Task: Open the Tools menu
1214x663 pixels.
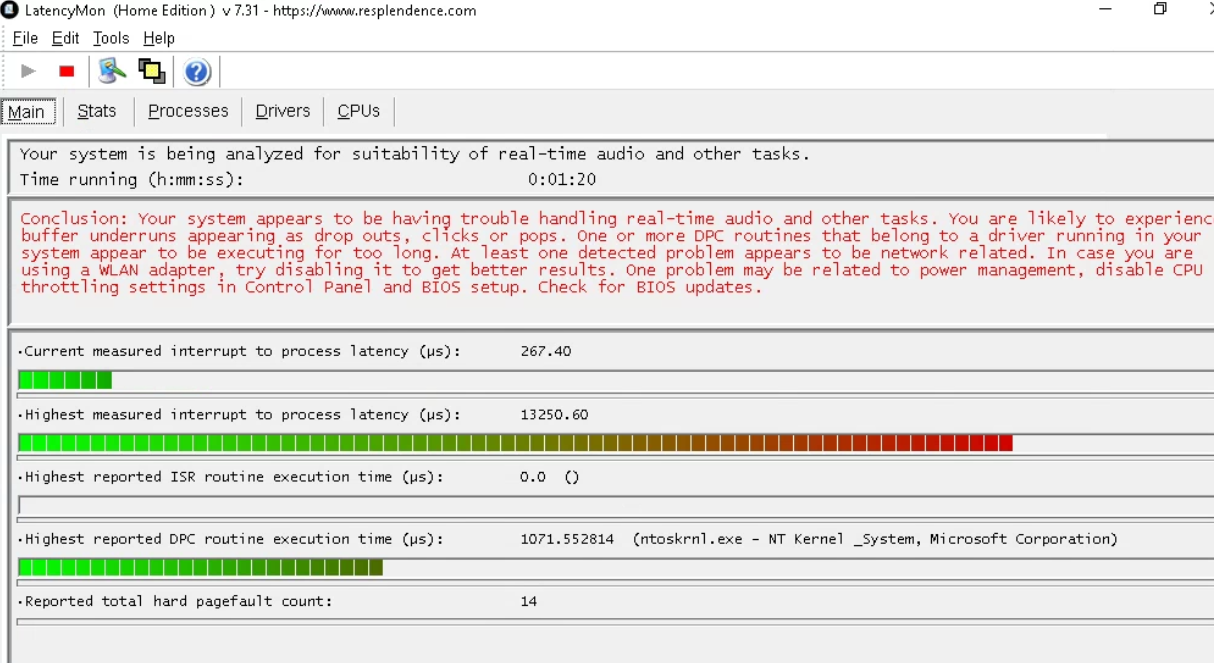Action: coord(111,38)
